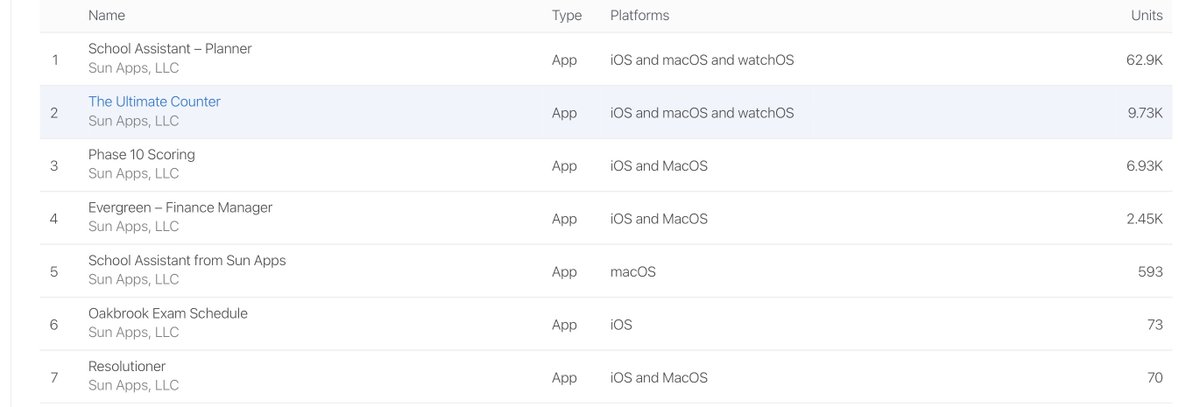Click the App type cell in Oakbrook Exam Schedule row
Screen dimensions: 1200x407
click(564, 325)
